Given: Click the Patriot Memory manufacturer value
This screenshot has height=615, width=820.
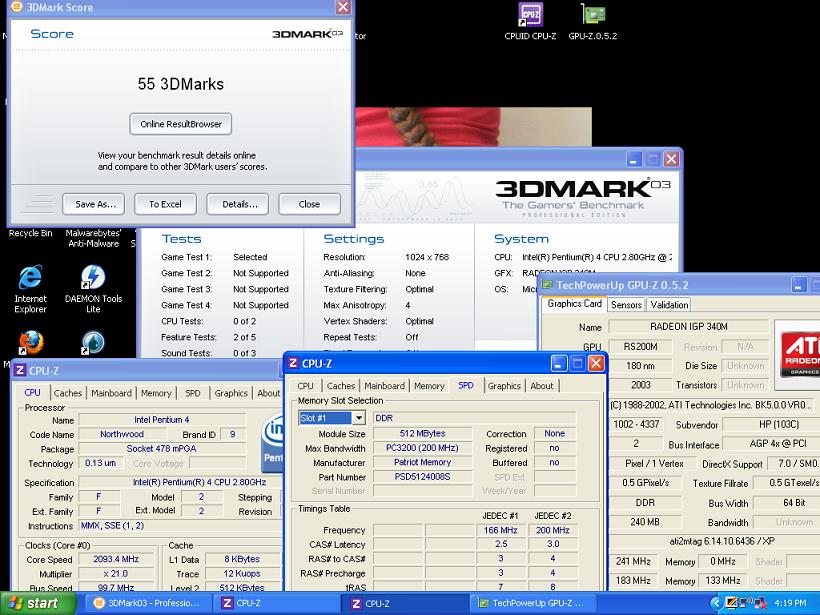Looking at the screenshot, I should 422,462.
